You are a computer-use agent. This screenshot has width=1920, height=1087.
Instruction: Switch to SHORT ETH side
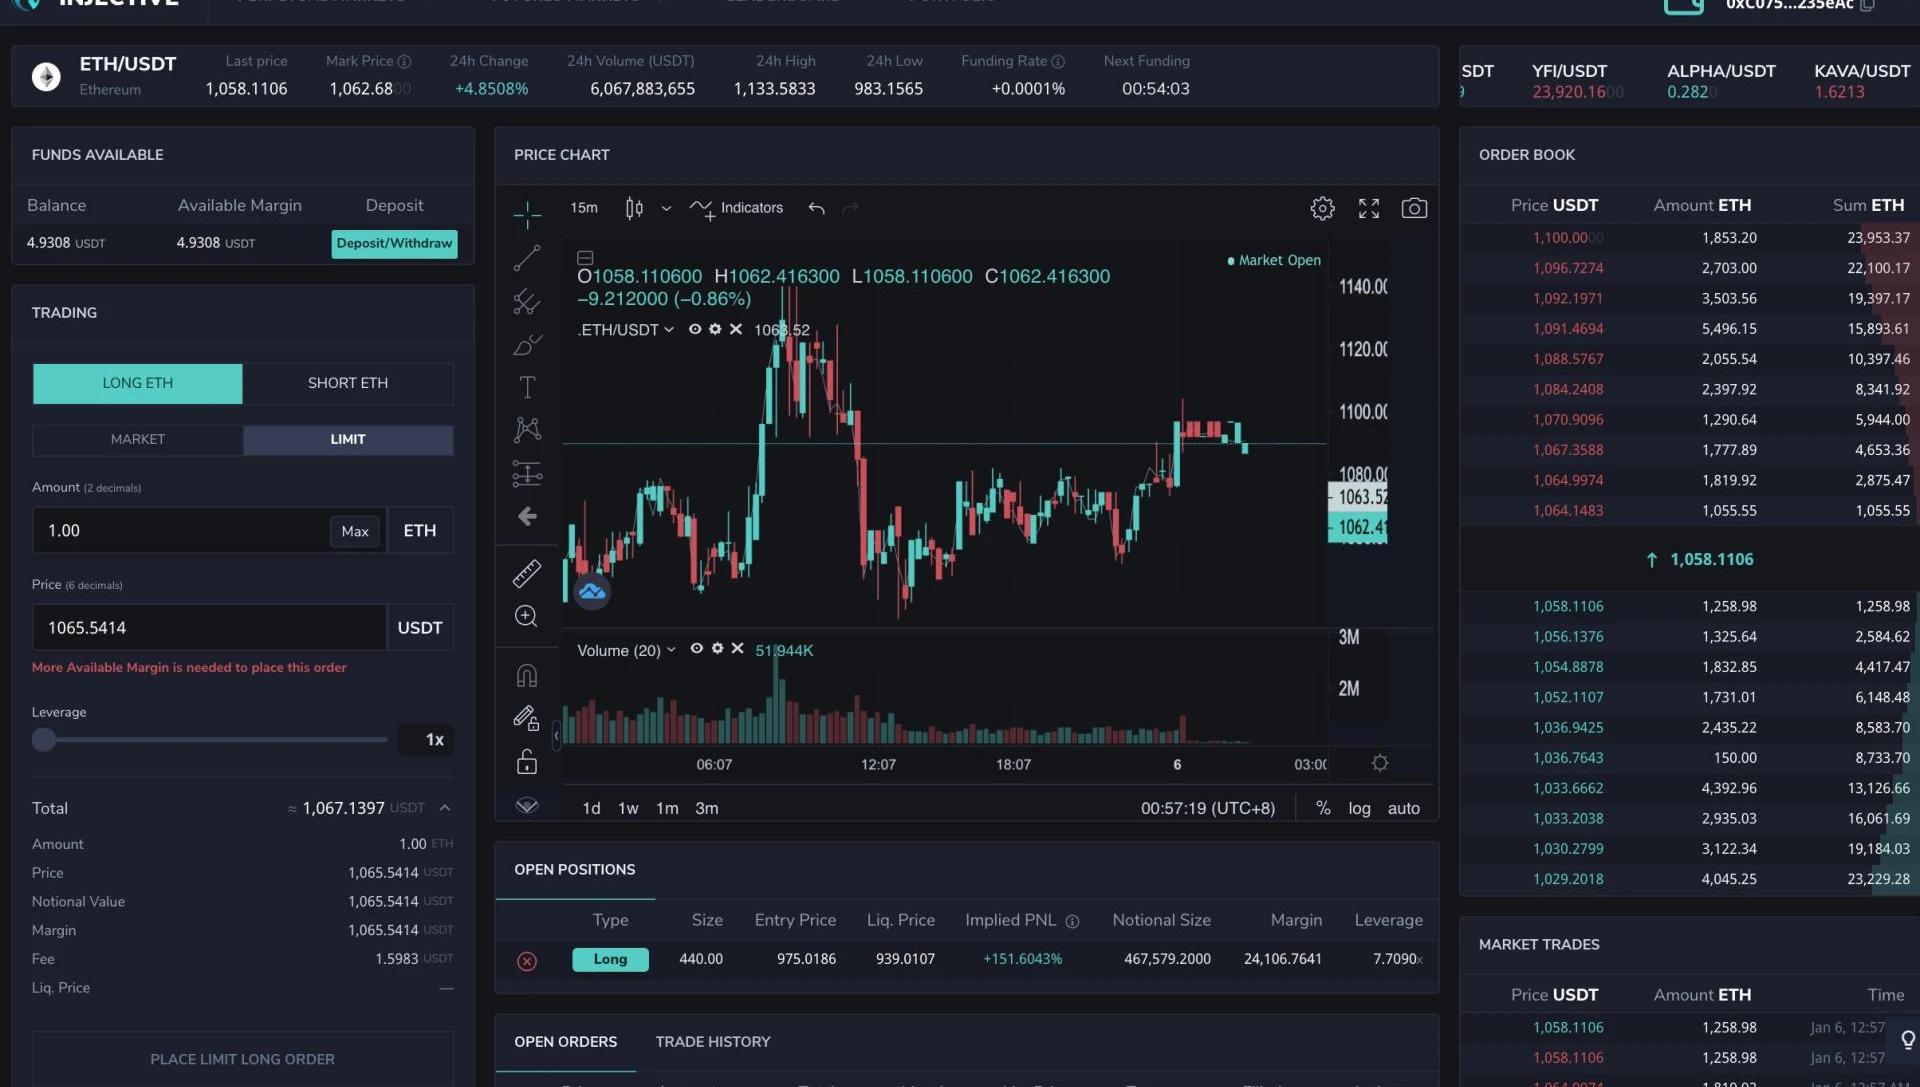pos(347,383)
